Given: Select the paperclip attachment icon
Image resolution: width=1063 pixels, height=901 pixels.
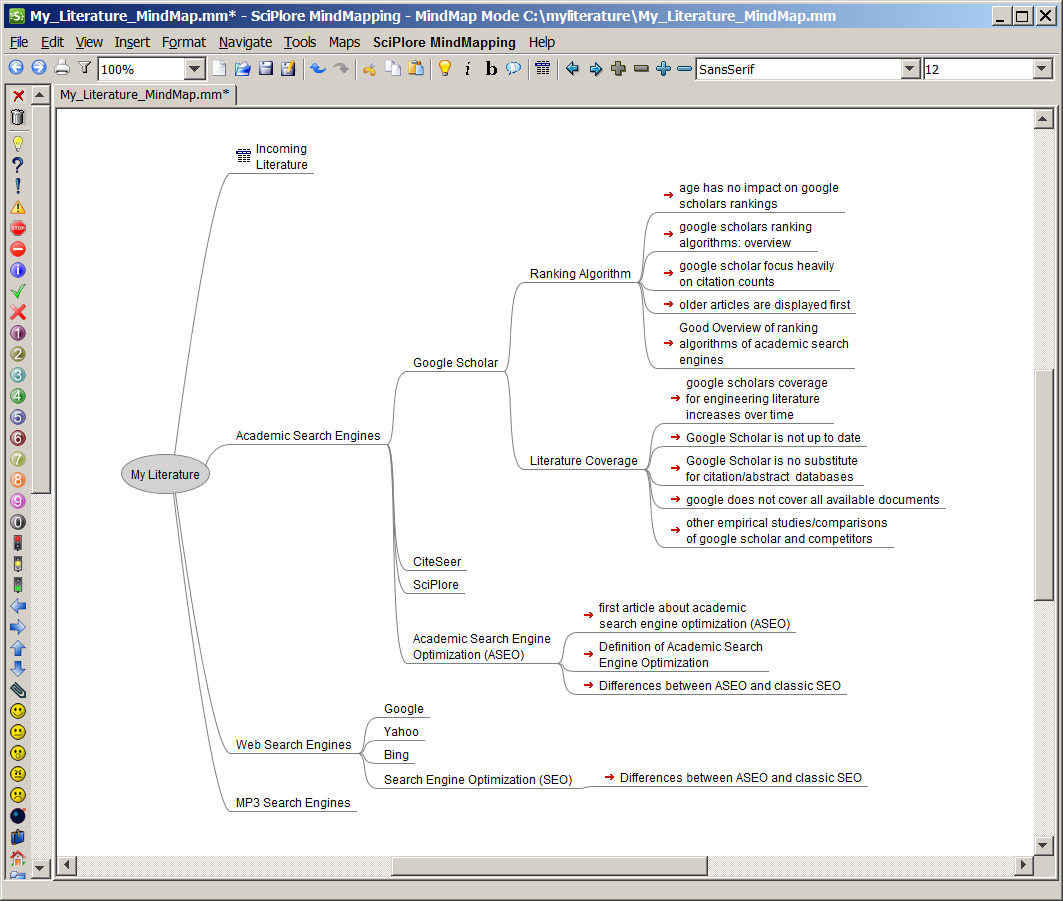Looking at the screenshot, I should coord(17,690).
